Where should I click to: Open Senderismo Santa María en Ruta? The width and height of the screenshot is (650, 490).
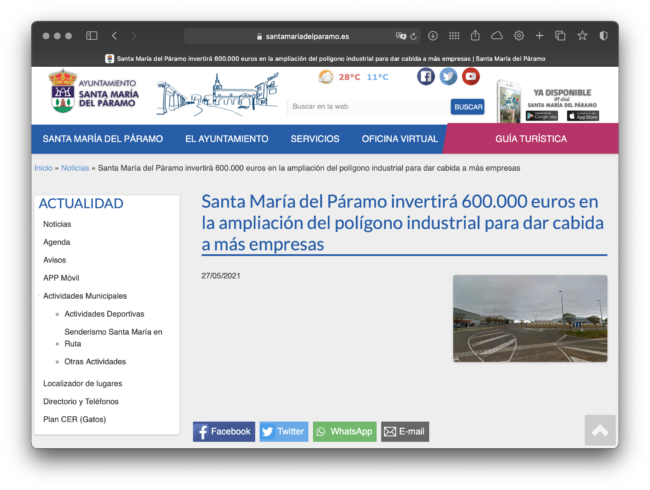click(113, 337)
